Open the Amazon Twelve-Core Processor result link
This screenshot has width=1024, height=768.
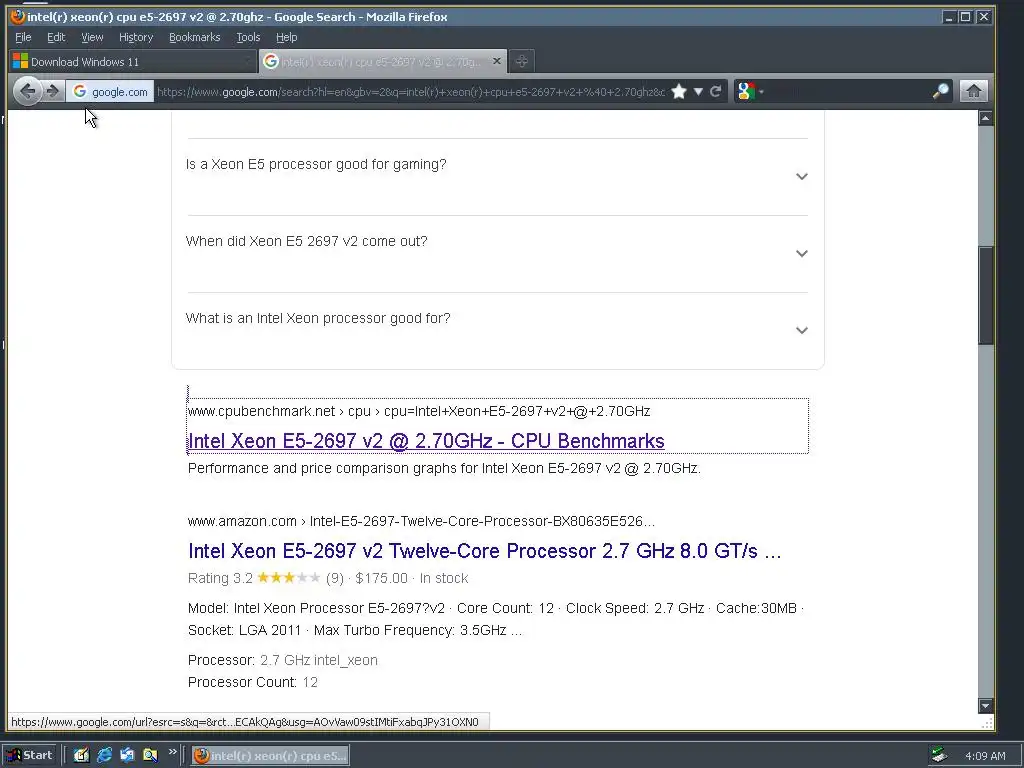[484, 551]
